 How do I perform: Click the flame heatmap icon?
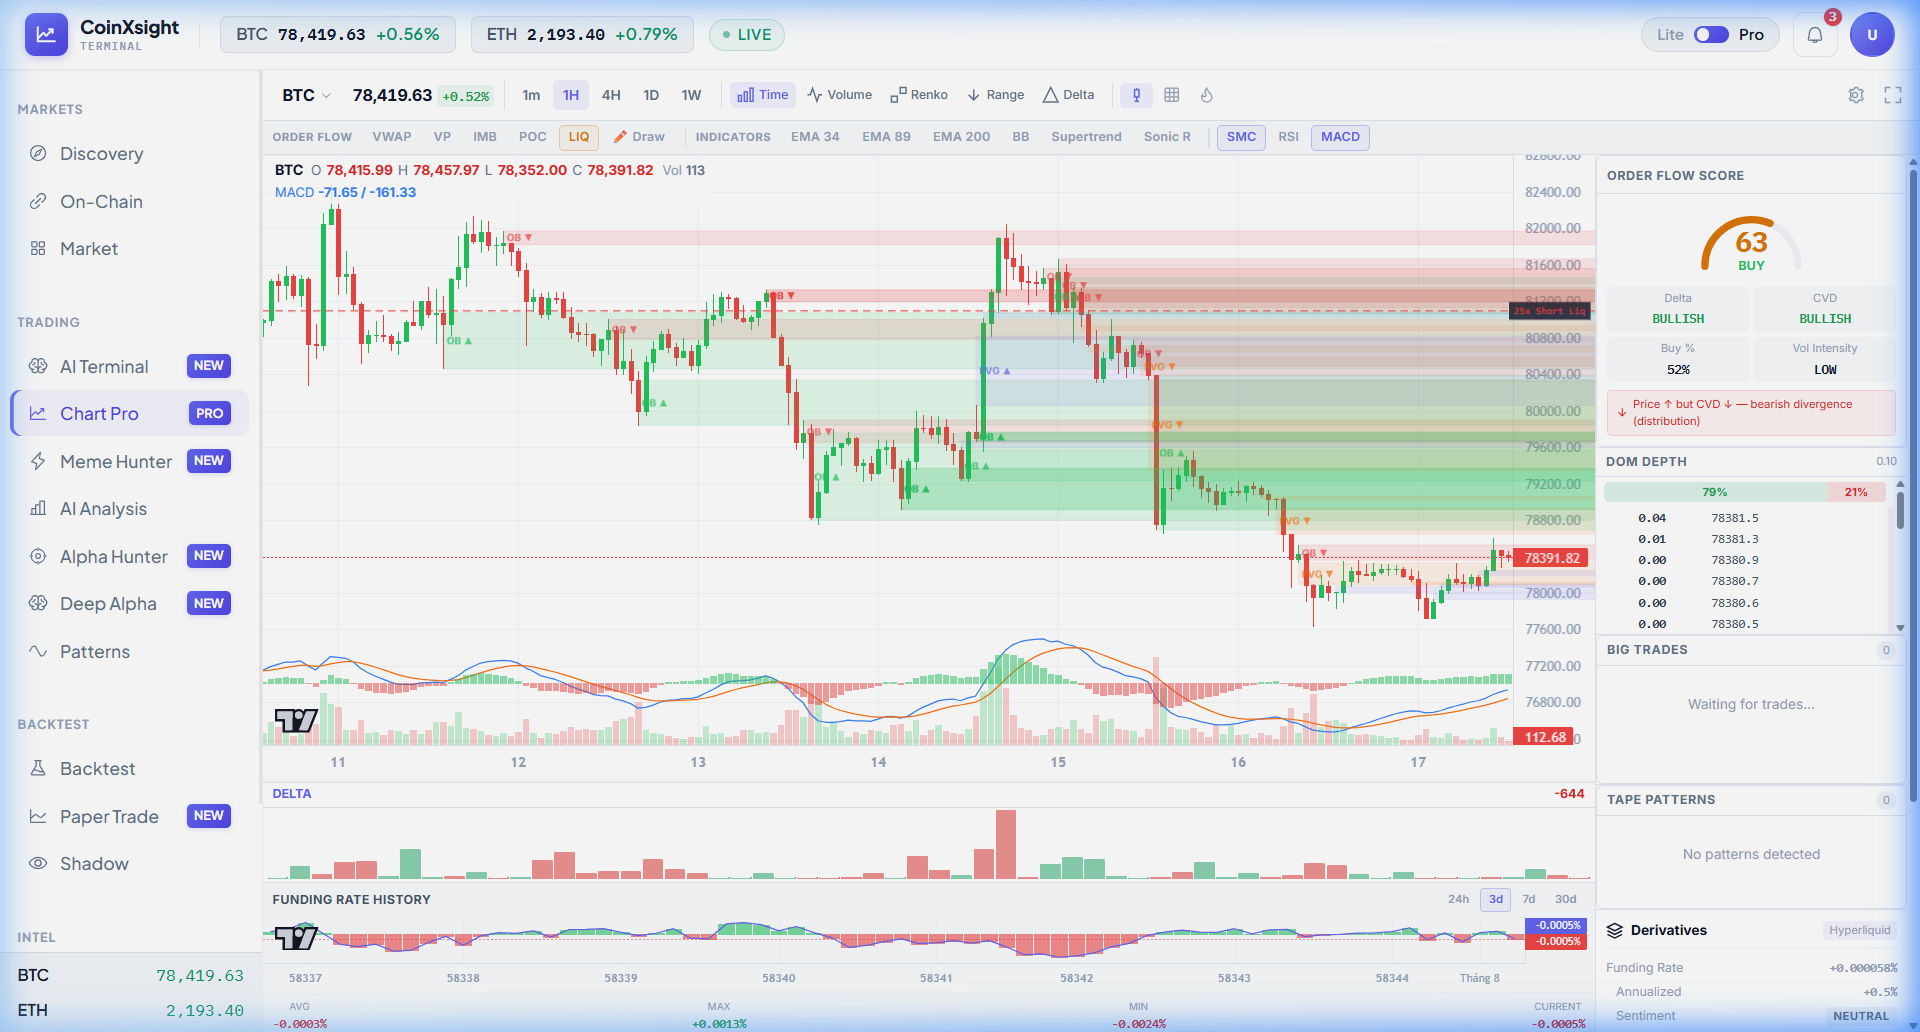(1207, 95)
